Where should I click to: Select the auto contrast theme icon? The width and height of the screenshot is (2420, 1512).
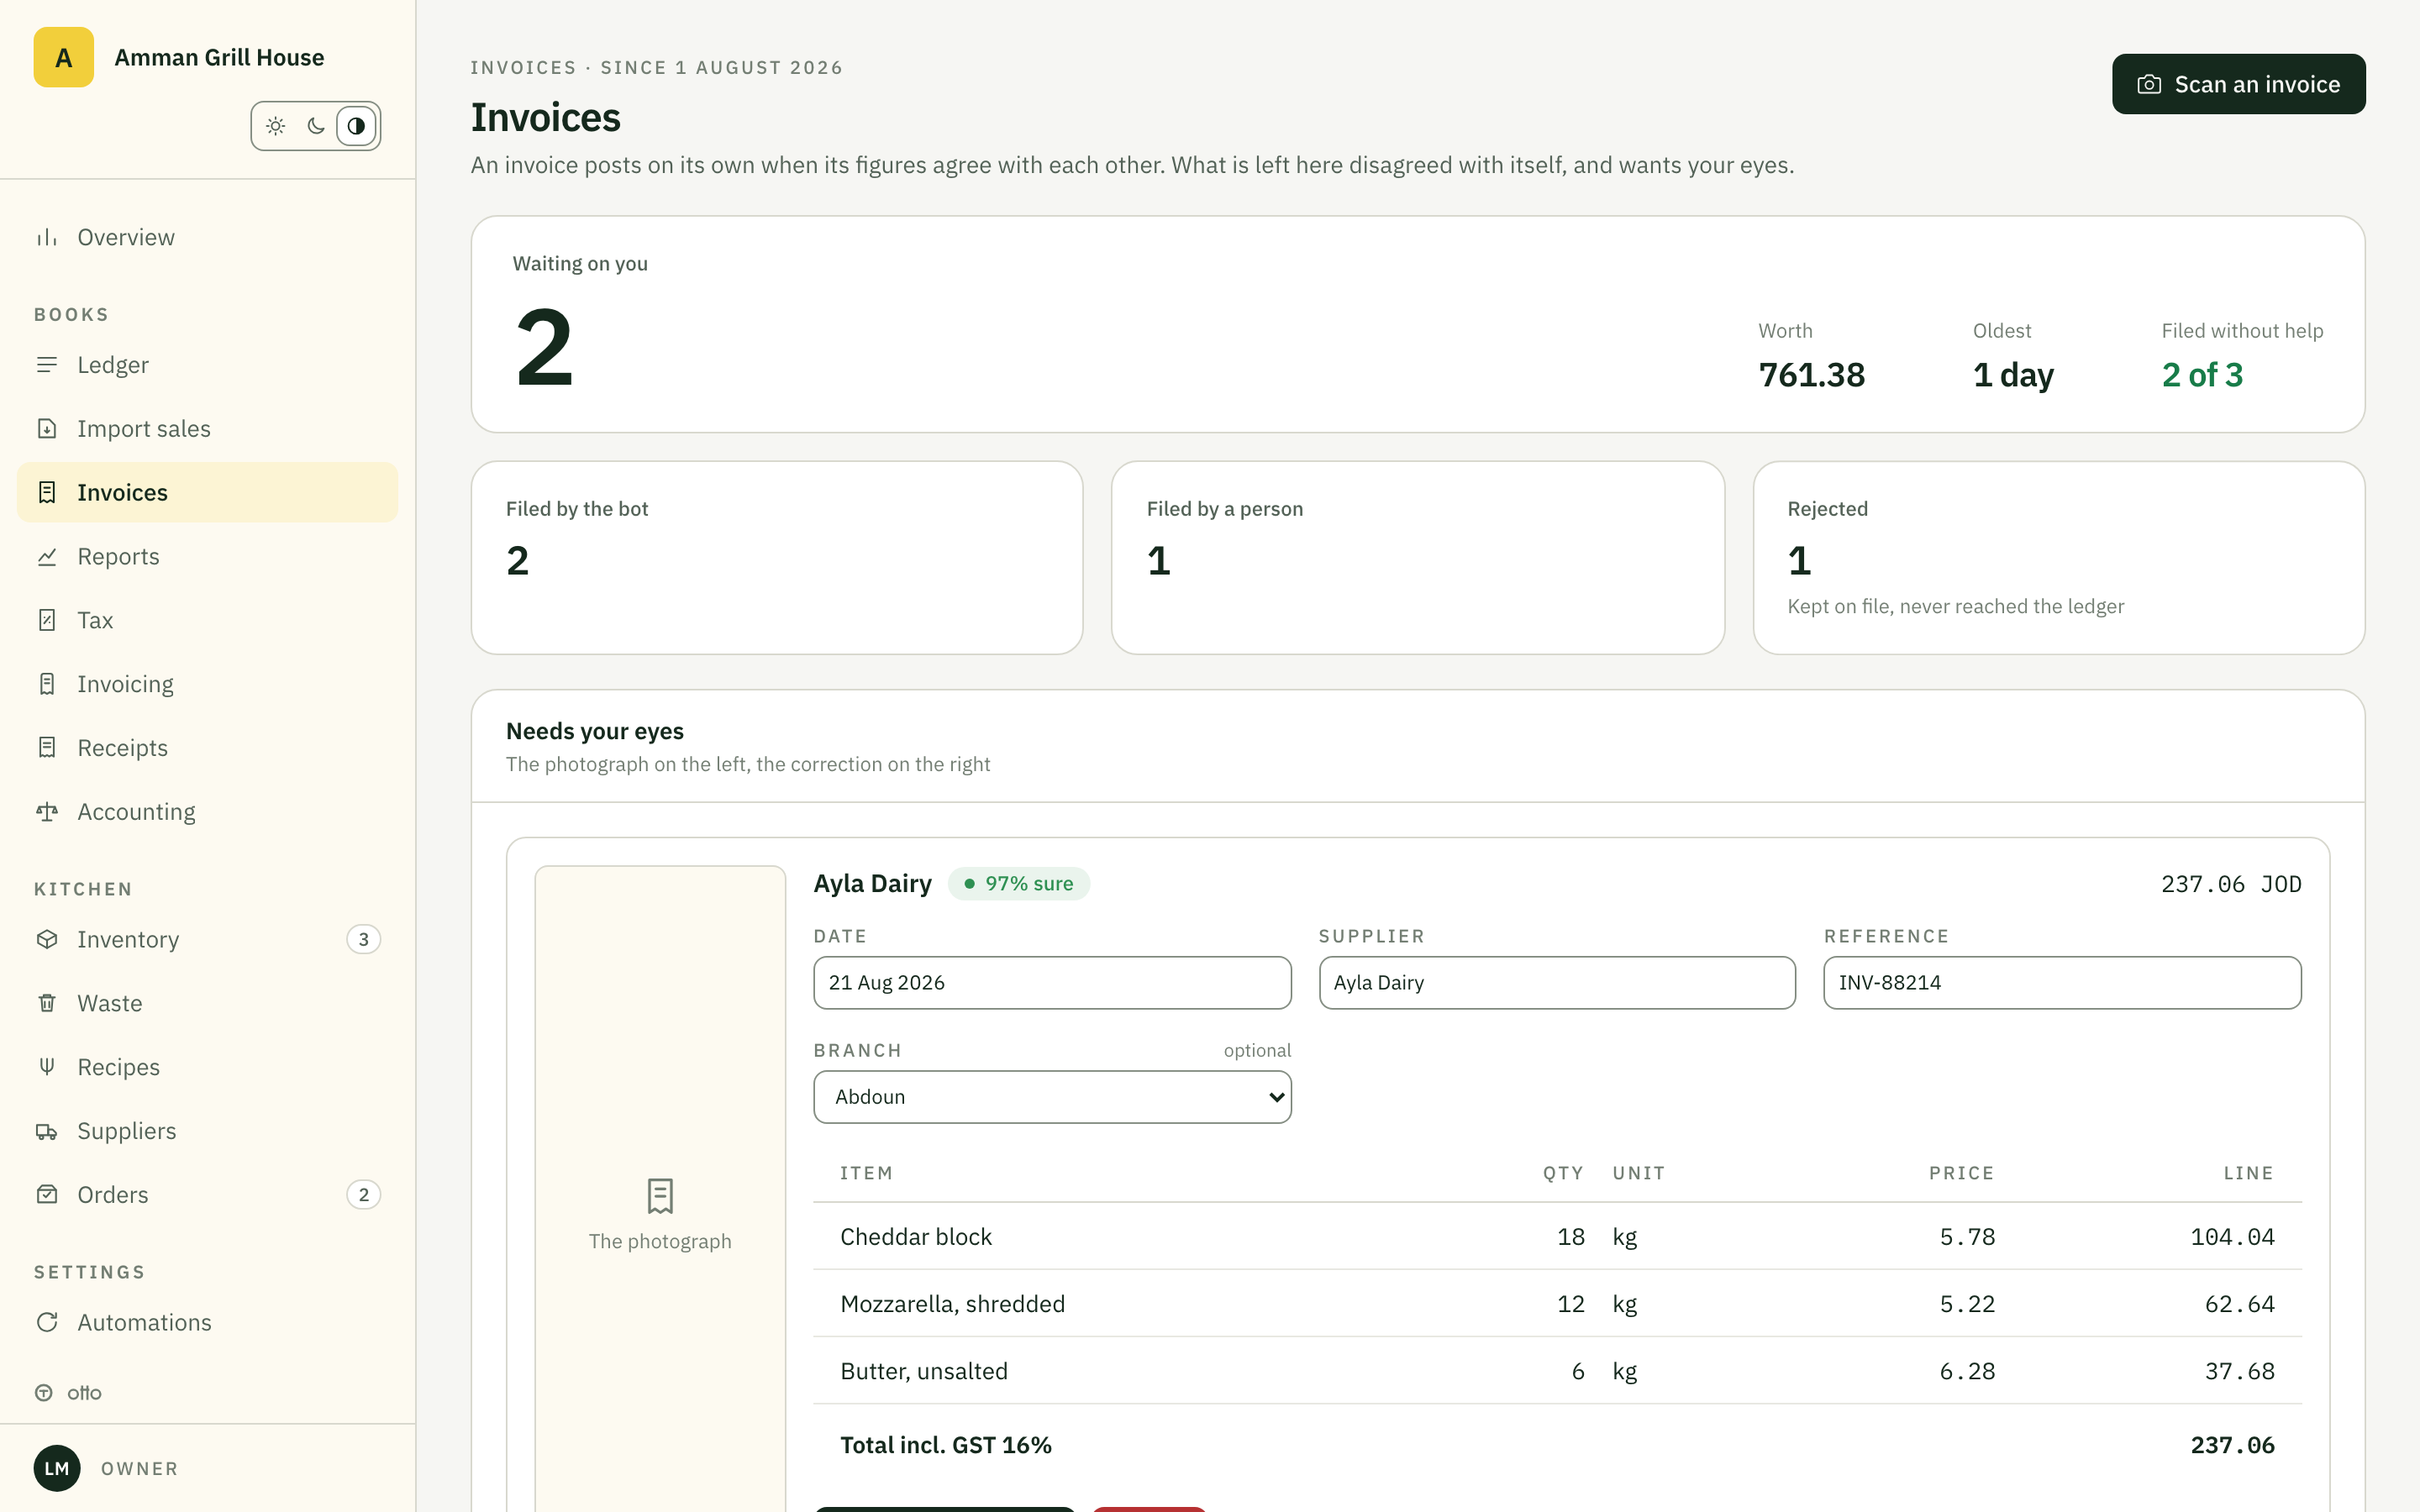356,126
